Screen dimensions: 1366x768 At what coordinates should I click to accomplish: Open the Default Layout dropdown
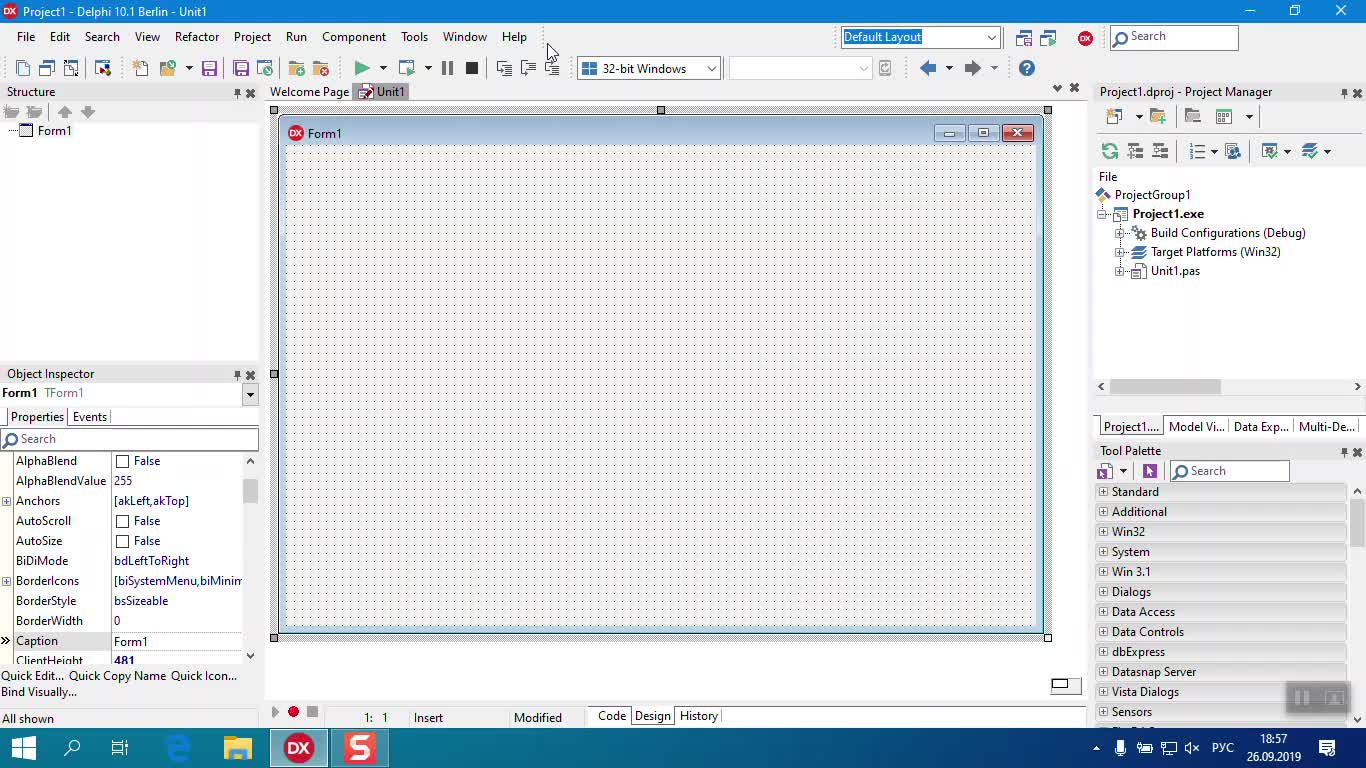[991, 37]
